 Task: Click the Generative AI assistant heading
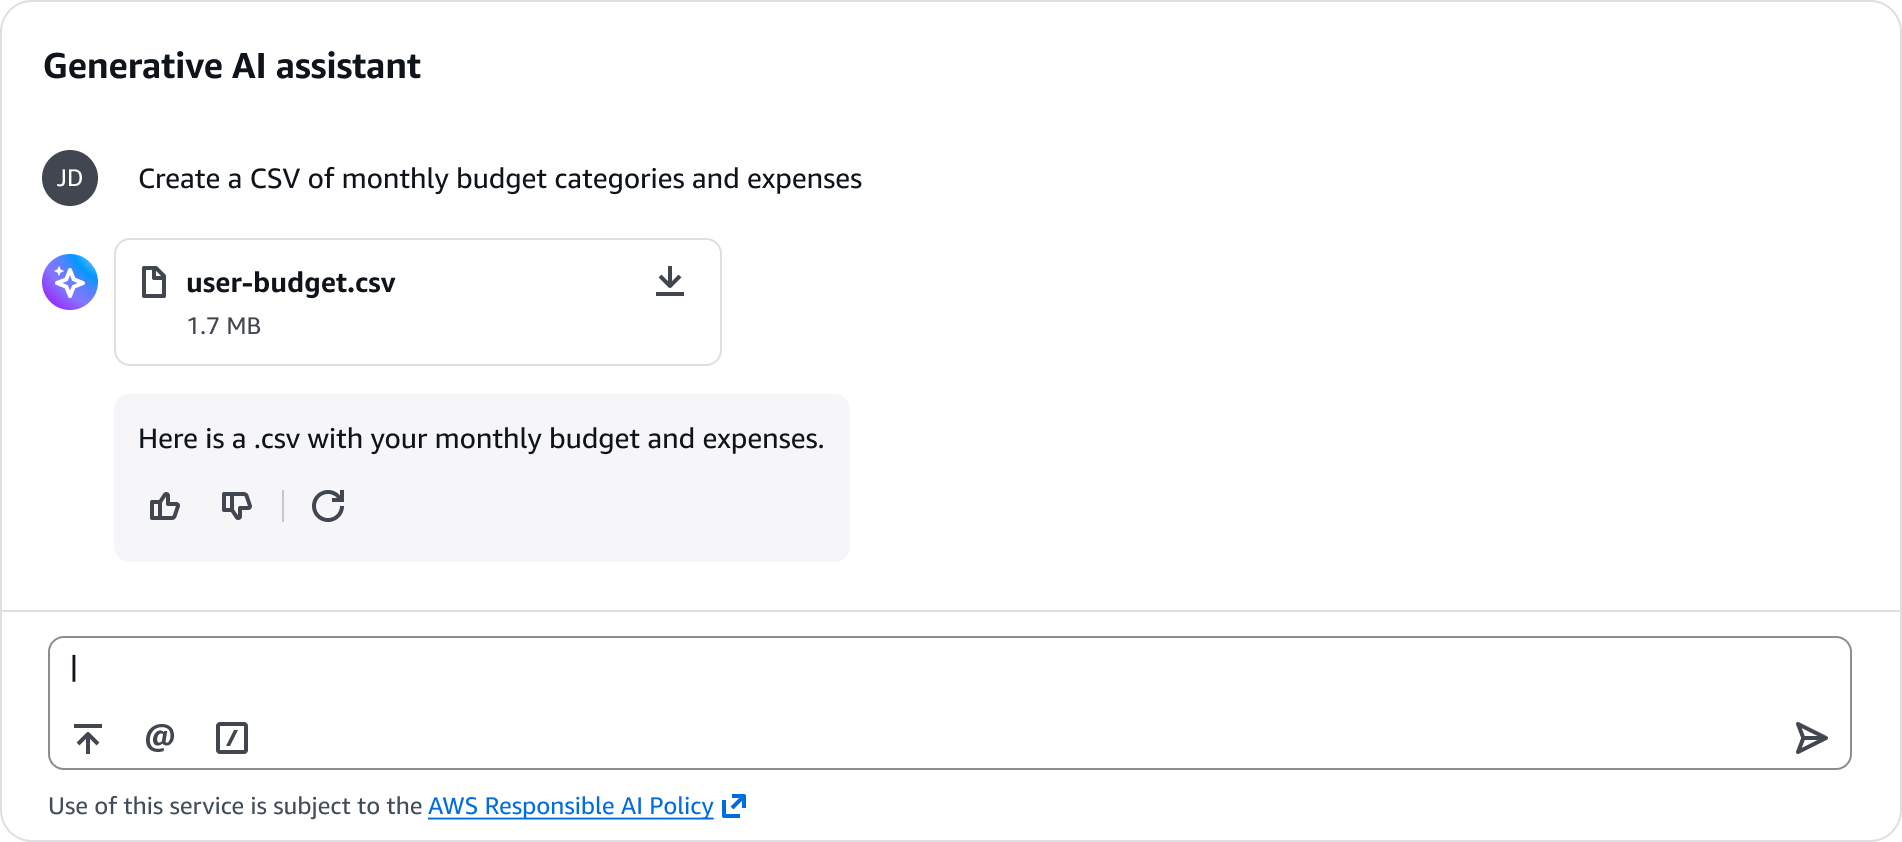point(232,66)
